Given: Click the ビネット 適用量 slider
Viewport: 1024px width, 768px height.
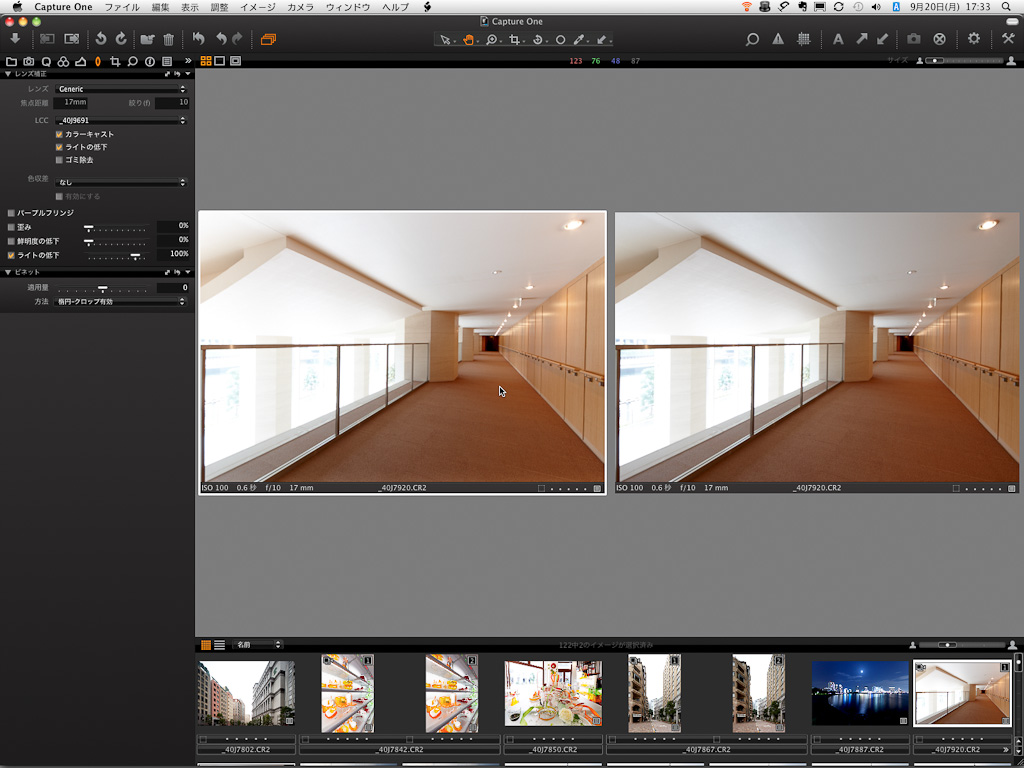Looking at the screenshot, I should [x=100, y=288].
